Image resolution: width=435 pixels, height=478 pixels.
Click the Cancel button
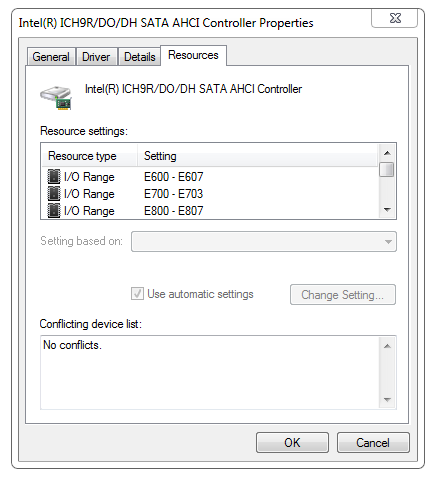pyautogui.click(x=373, y=443)
